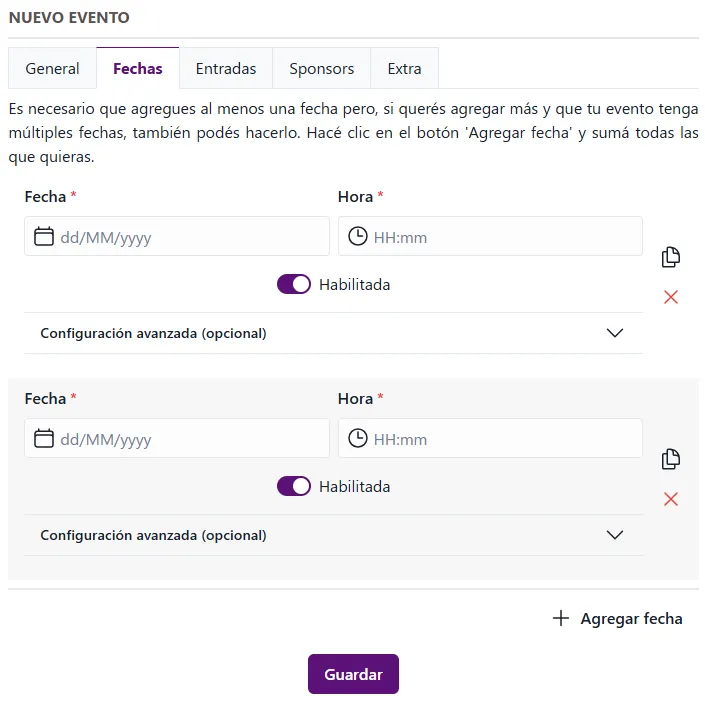Duplicate the second date entry via copy icon
The width and height of the screenshot is (705, 708).
click(x=671, y=459)
